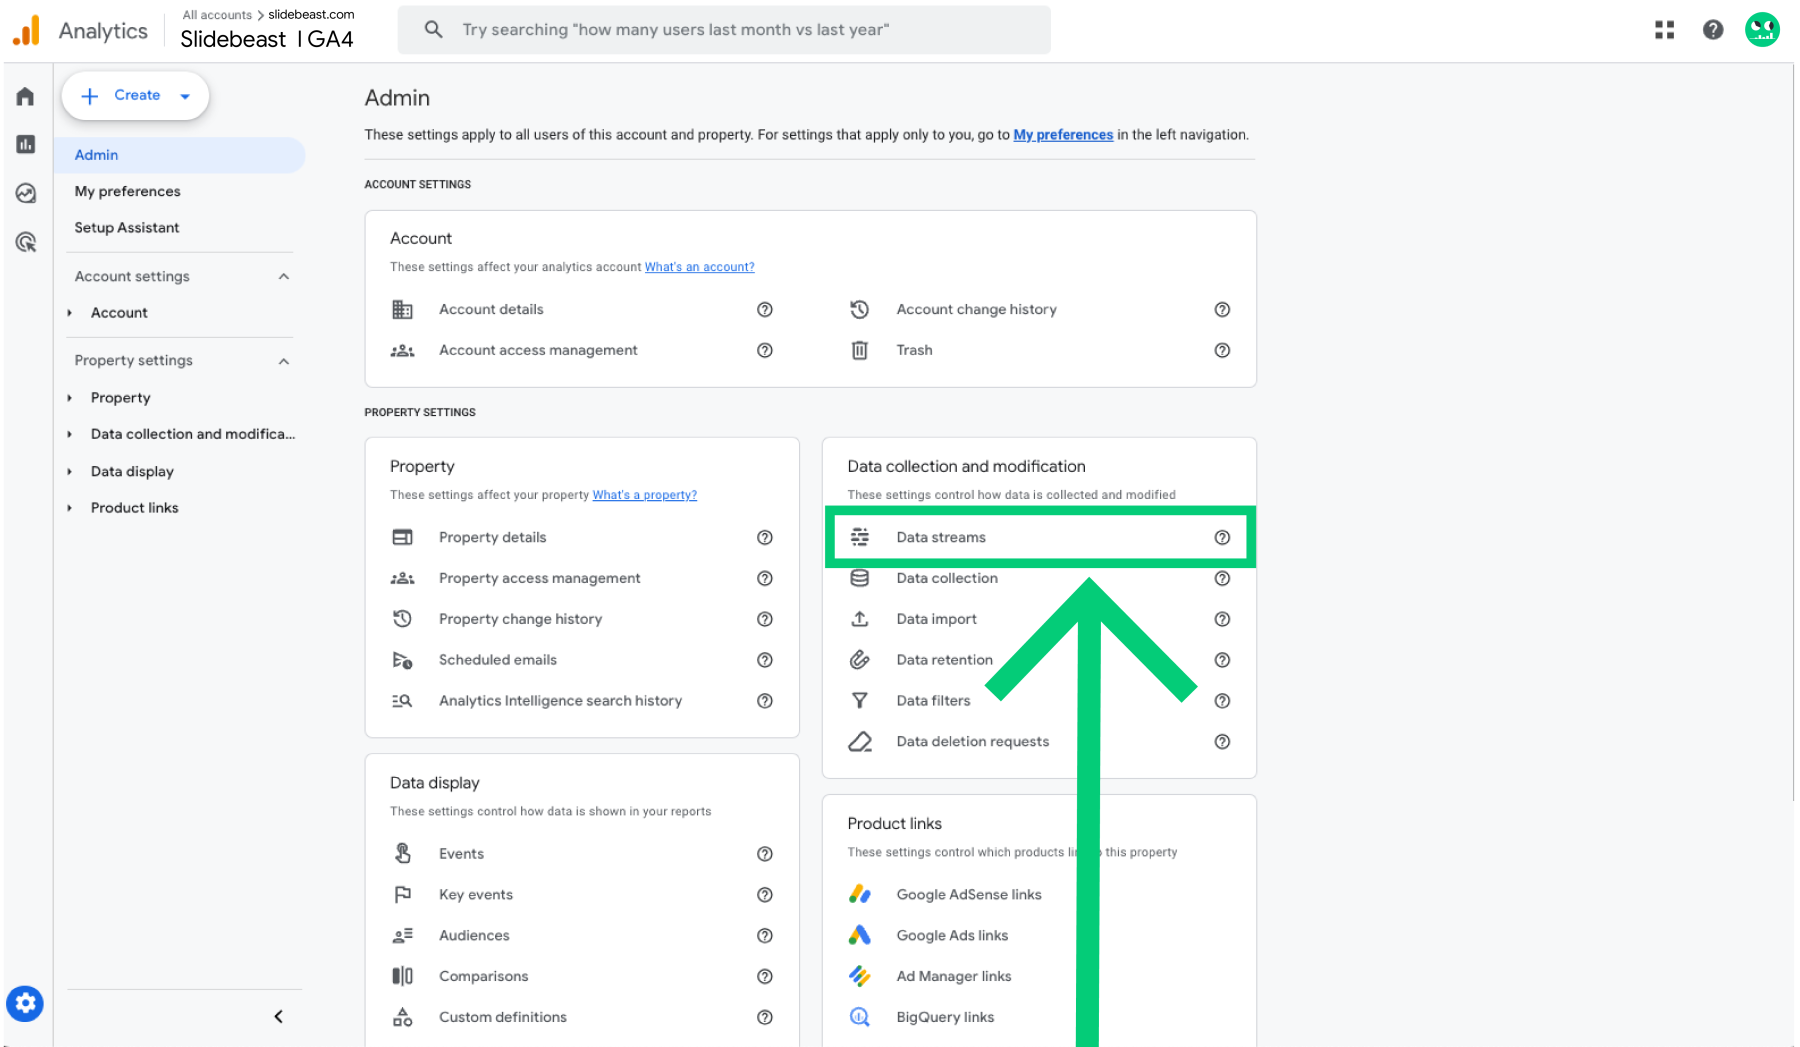Open the Reports icon in left rail
This screenshot has width=1800, height=1047.
pos(25,144)
